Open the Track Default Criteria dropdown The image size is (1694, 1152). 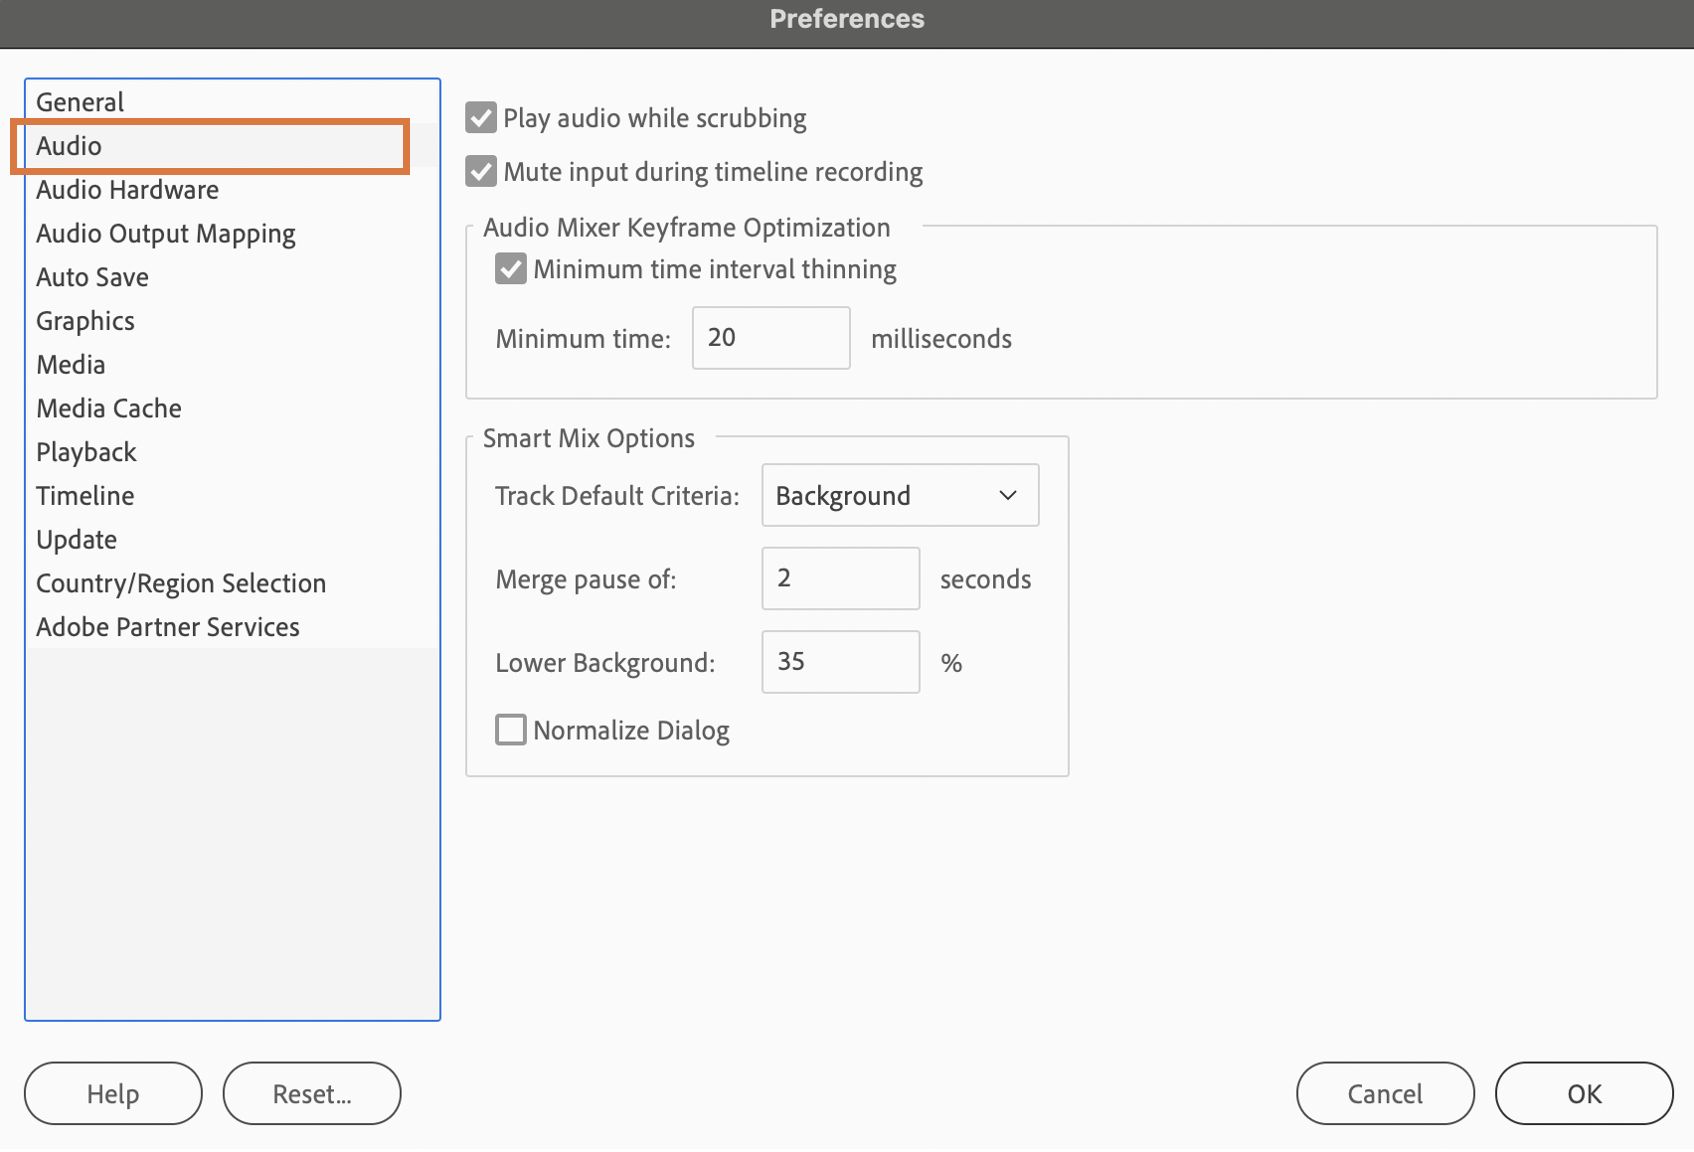coord(900,496)
